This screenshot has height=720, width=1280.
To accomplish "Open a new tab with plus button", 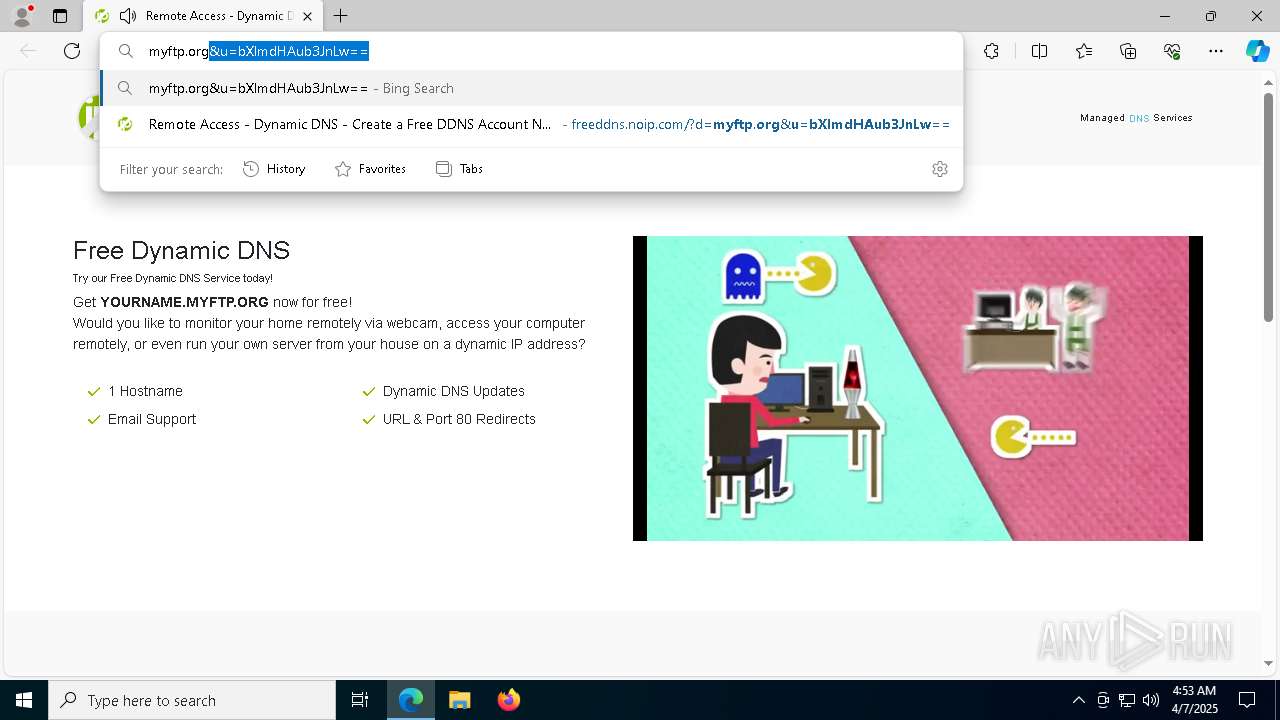I will tap(341, 16).
